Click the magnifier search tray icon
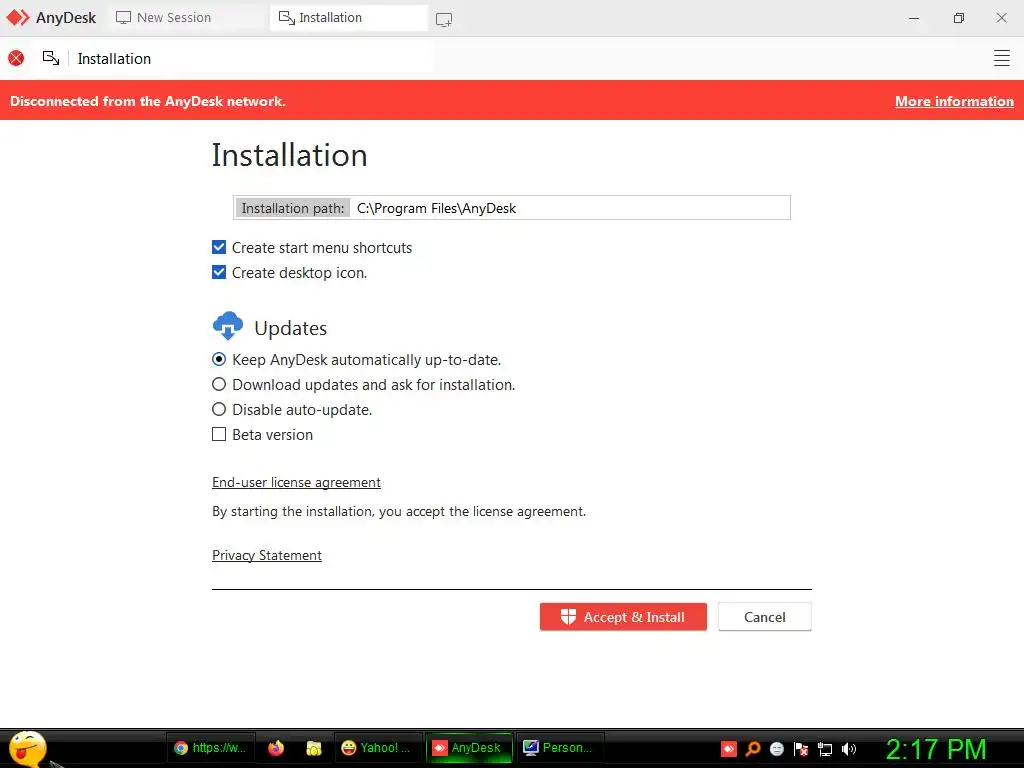The image size is (1024, 768). click(753, 749)
